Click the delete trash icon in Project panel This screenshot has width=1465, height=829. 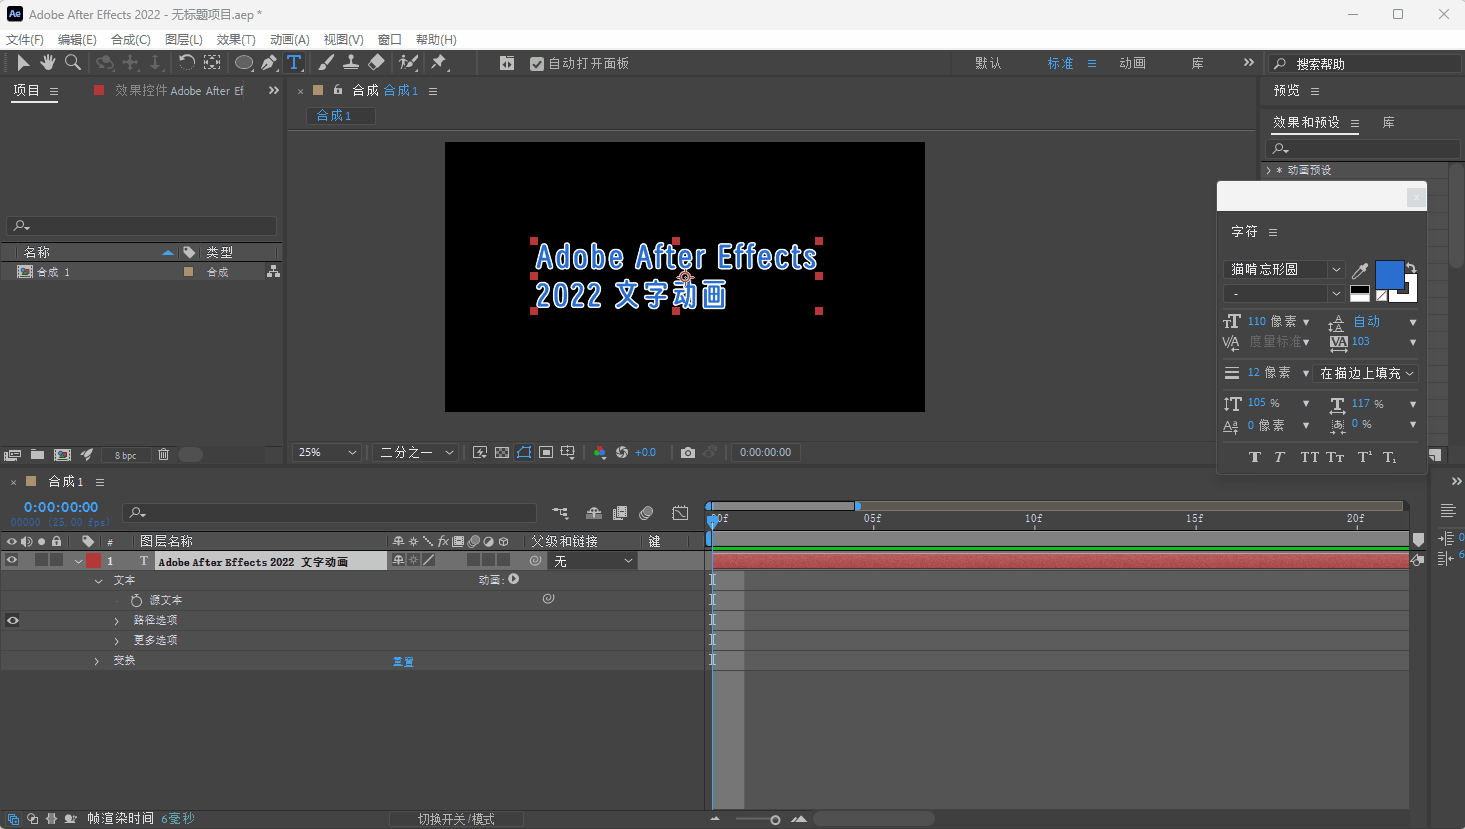164,455
